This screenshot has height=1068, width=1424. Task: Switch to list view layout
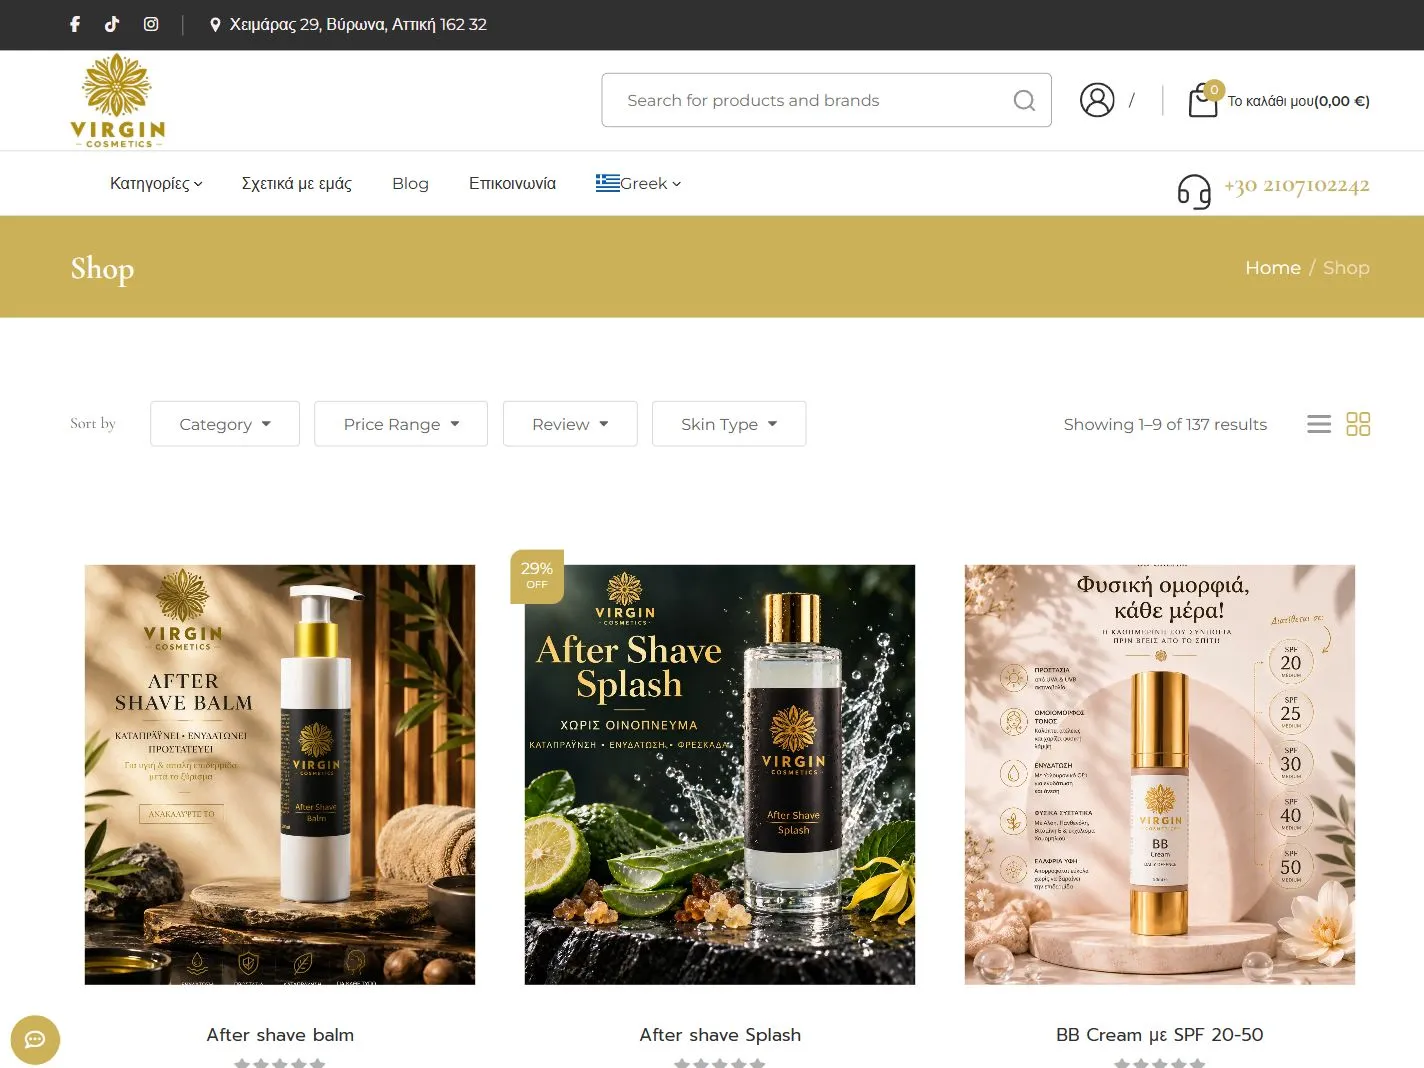(x=1319, y=424)
